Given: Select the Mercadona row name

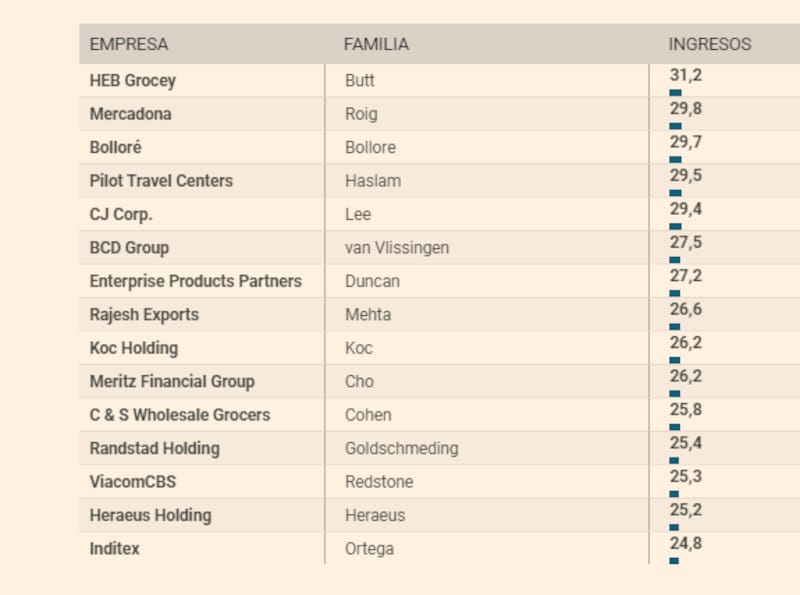Looking at the screenshot, I should [130, 114].
